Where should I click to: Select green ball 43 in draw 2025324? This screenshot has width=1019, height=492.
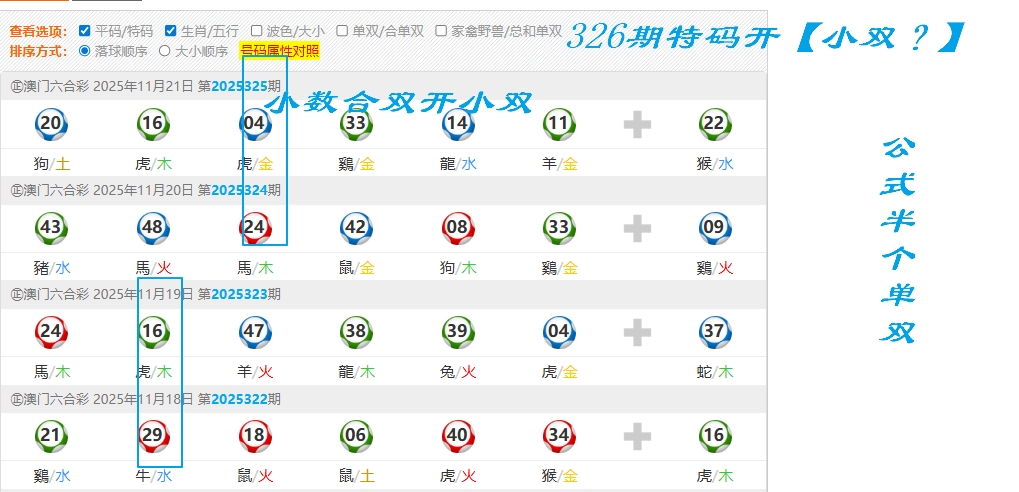click(x=51, y=228)
